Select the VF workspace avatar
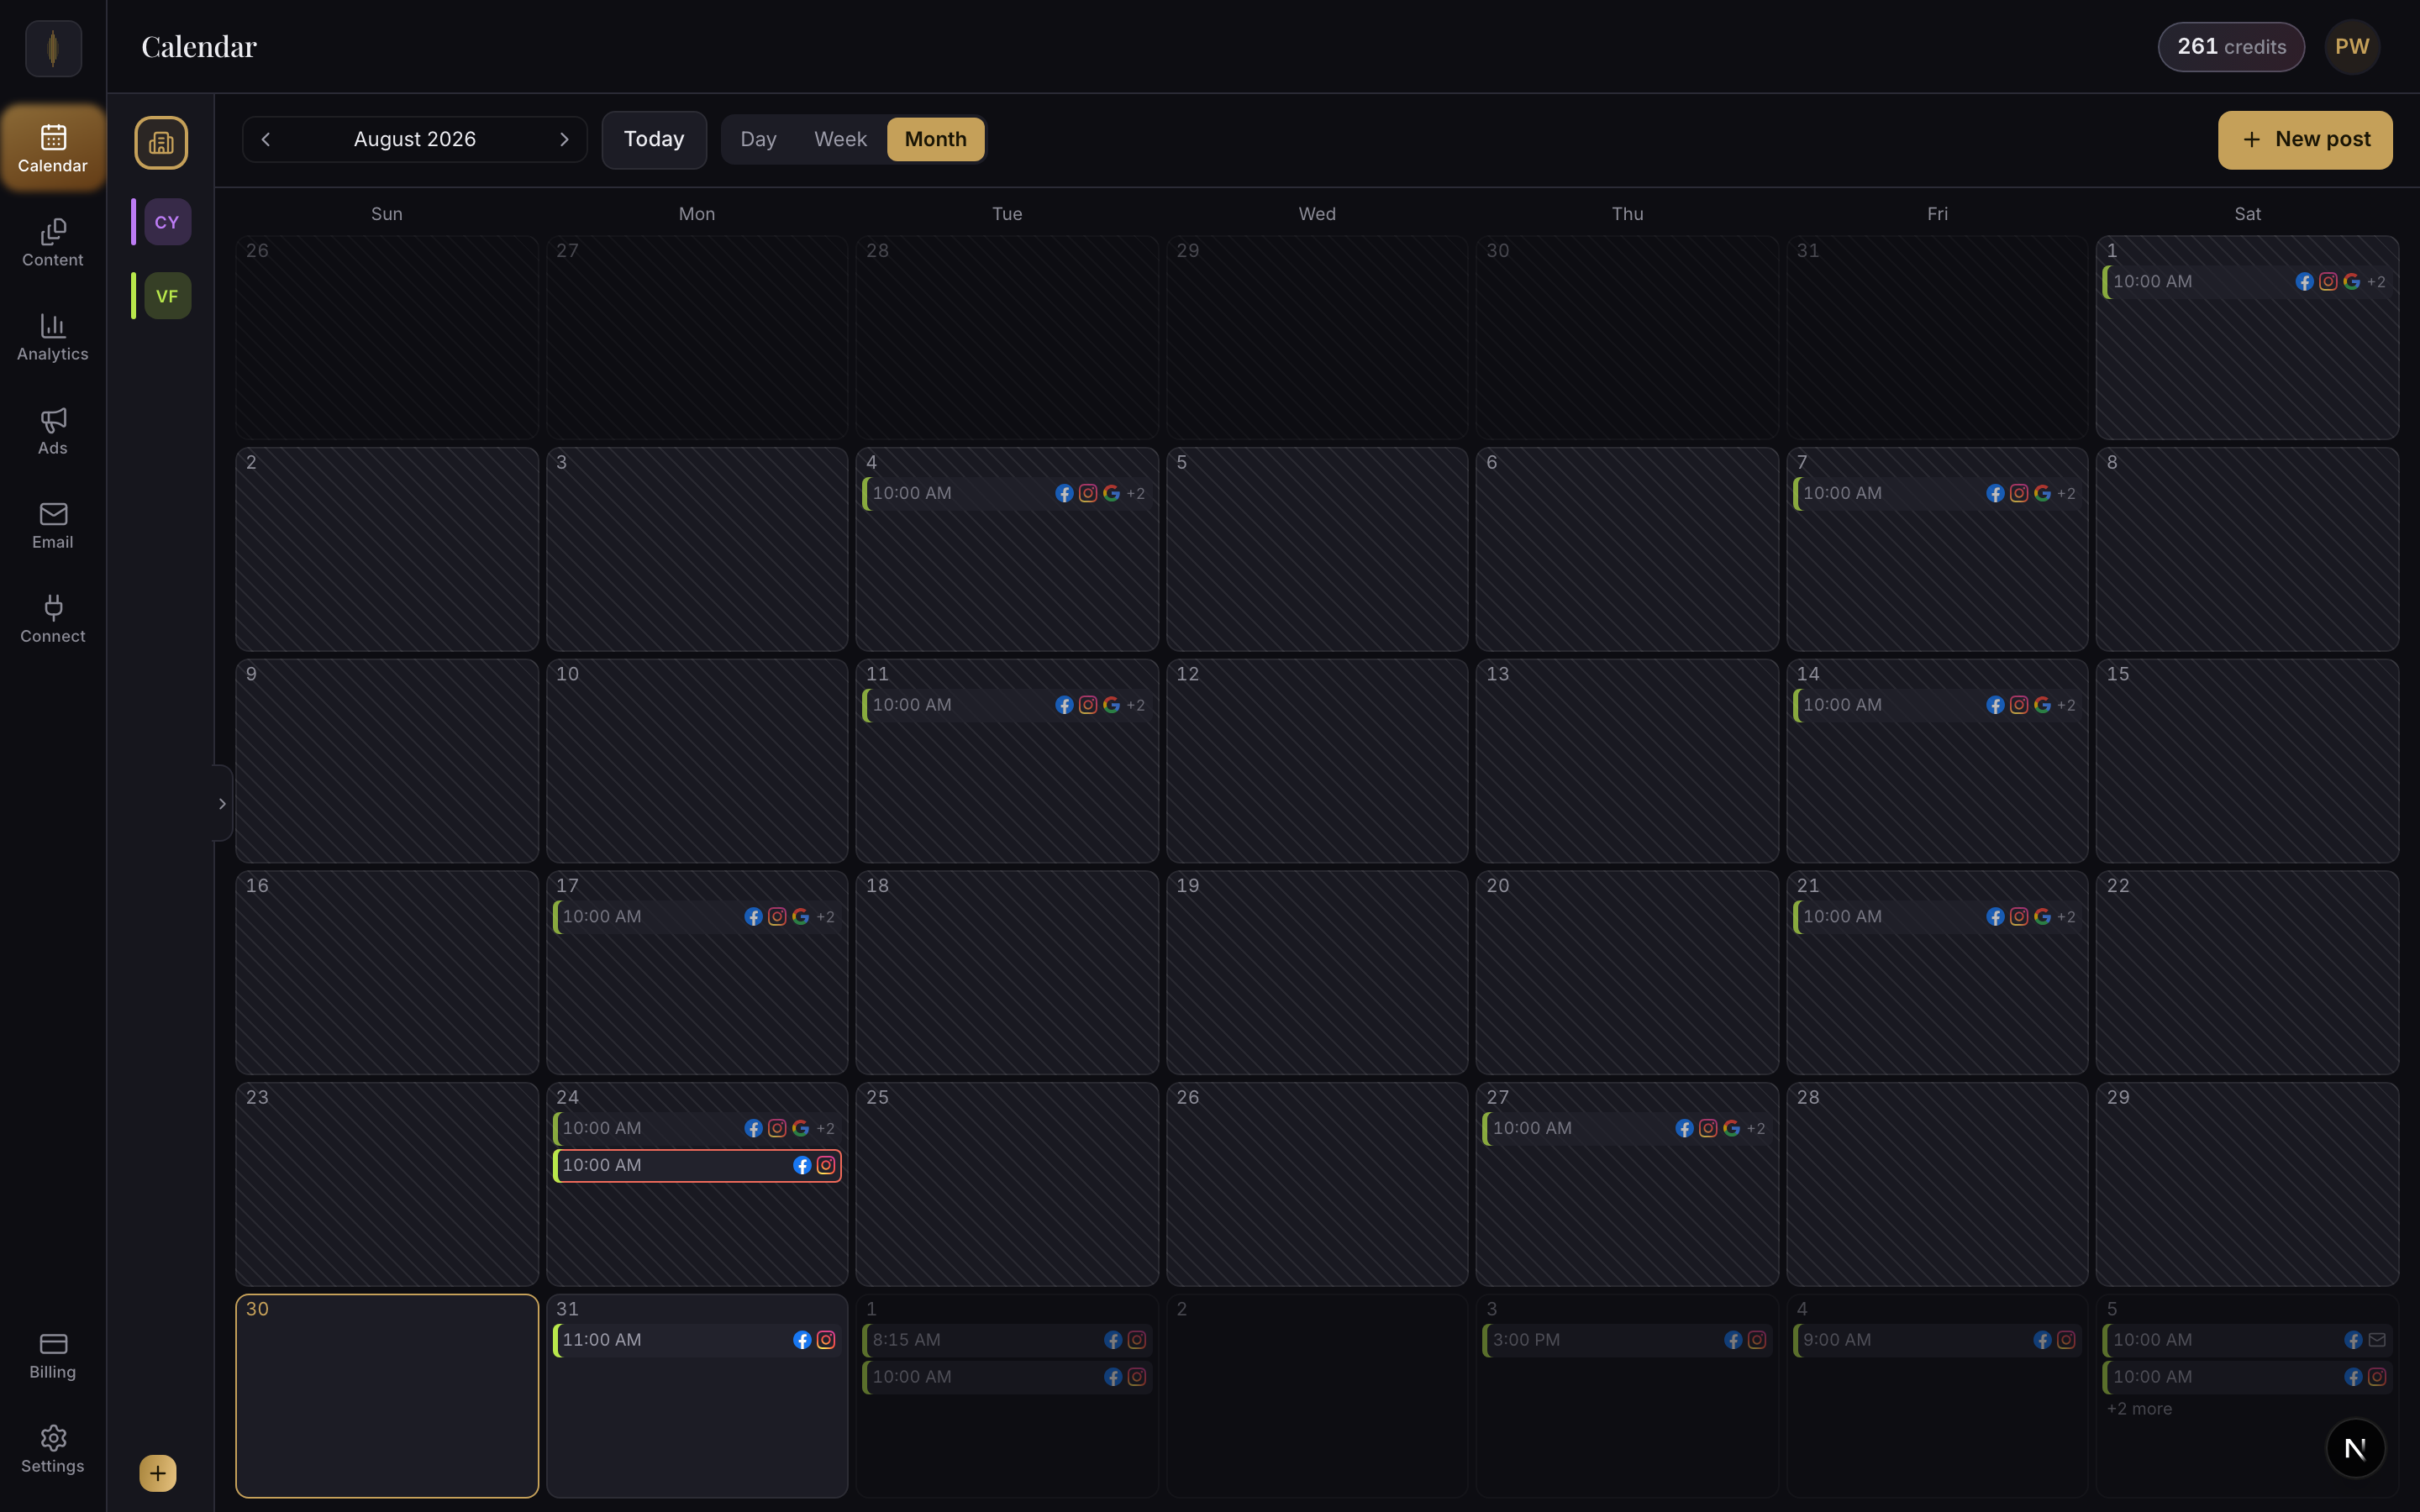The image size is (2420, 1512). 167,296
